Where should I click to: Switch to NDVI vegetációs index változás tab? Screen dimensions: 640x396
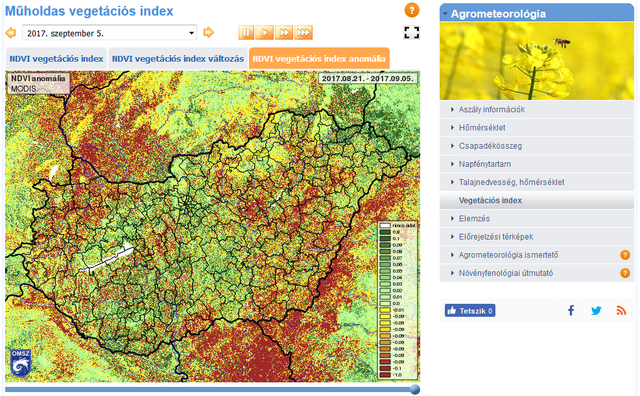click(178, 59)
